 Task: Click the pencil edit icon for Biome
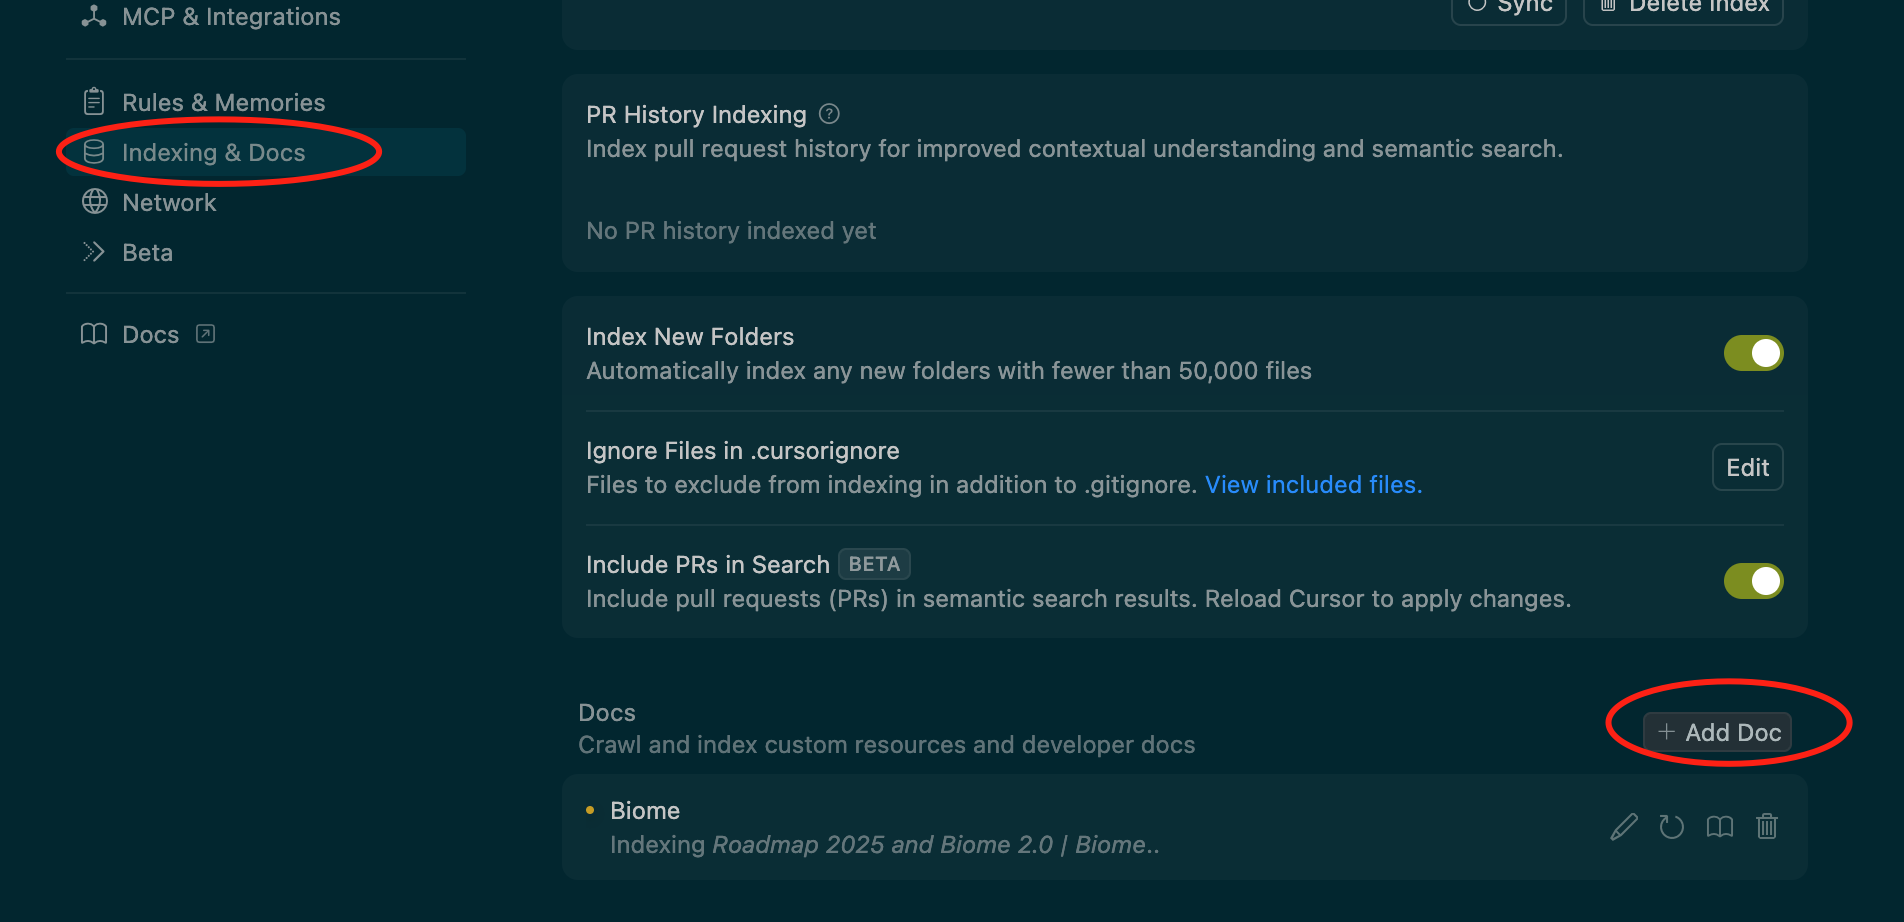point(1624,827)
